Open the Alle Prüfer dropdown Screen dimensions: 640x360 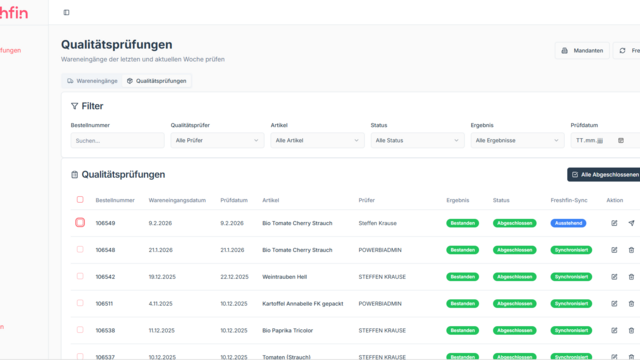[217, 140]
